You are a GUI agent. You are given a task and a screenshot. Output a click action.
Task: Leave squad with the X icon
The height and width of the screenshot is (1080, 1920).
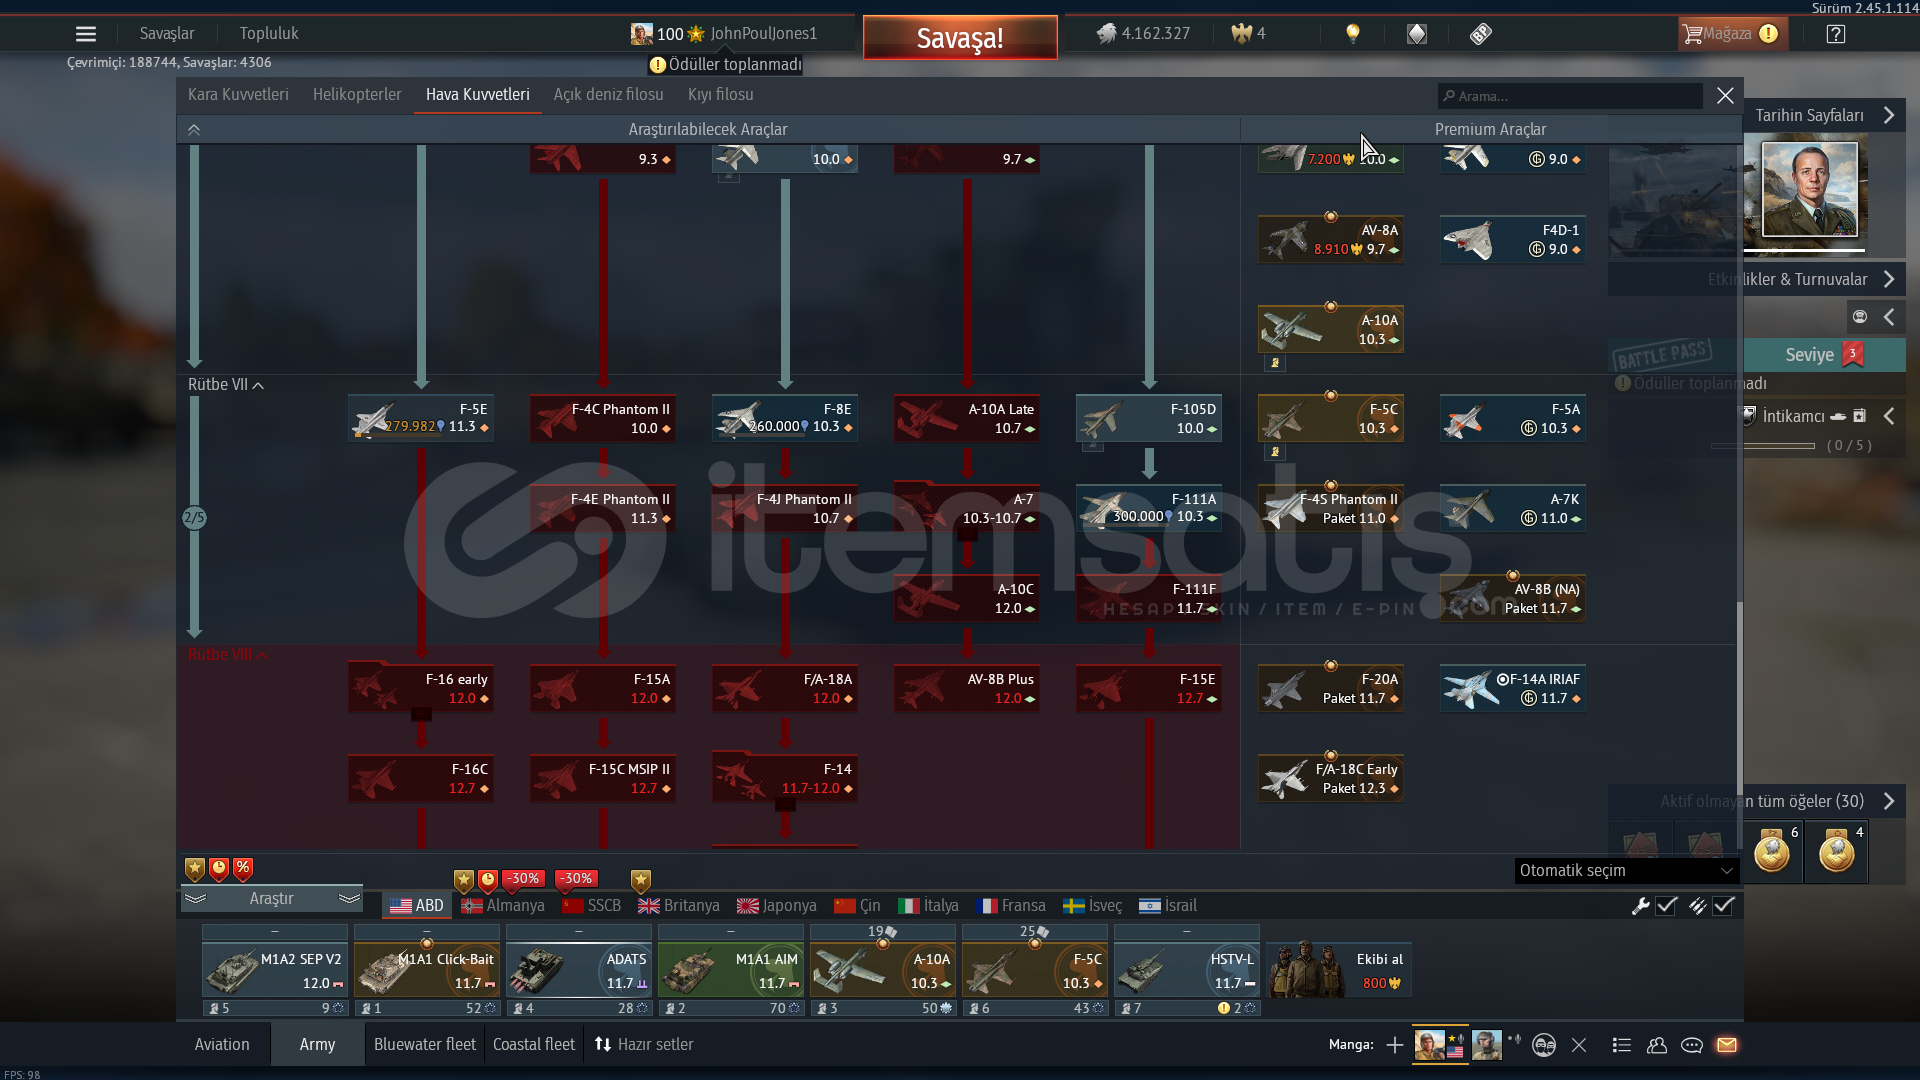pos(1579,1045)
